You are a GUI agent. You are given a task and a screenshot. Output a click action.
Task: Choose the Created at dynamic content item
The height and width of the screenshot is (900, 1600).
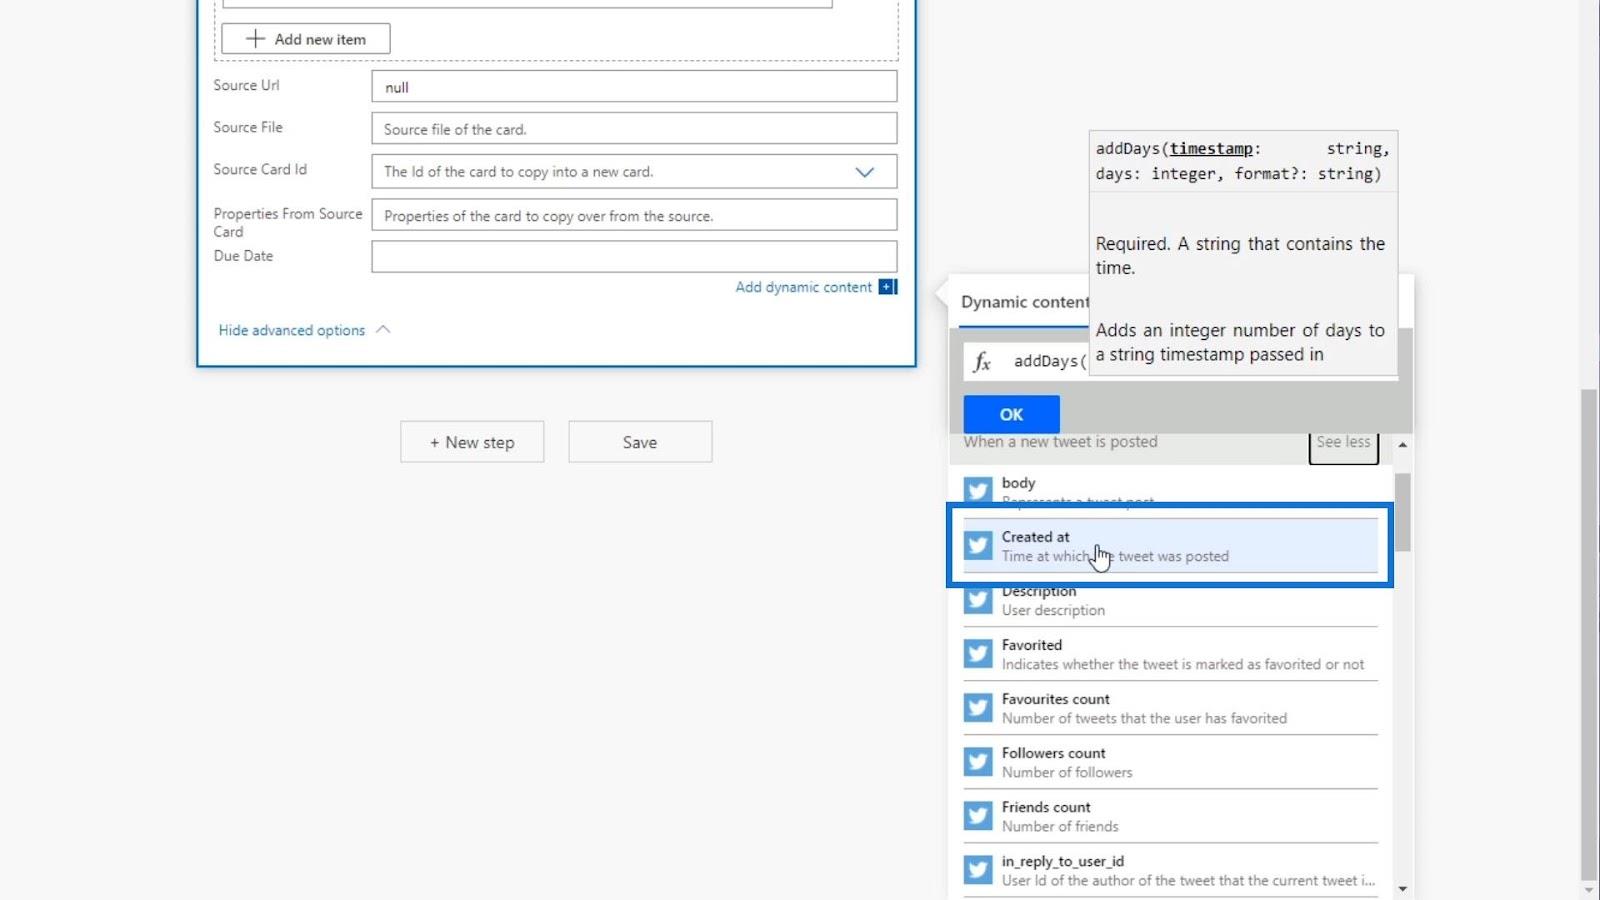(x=1170, y=546)
